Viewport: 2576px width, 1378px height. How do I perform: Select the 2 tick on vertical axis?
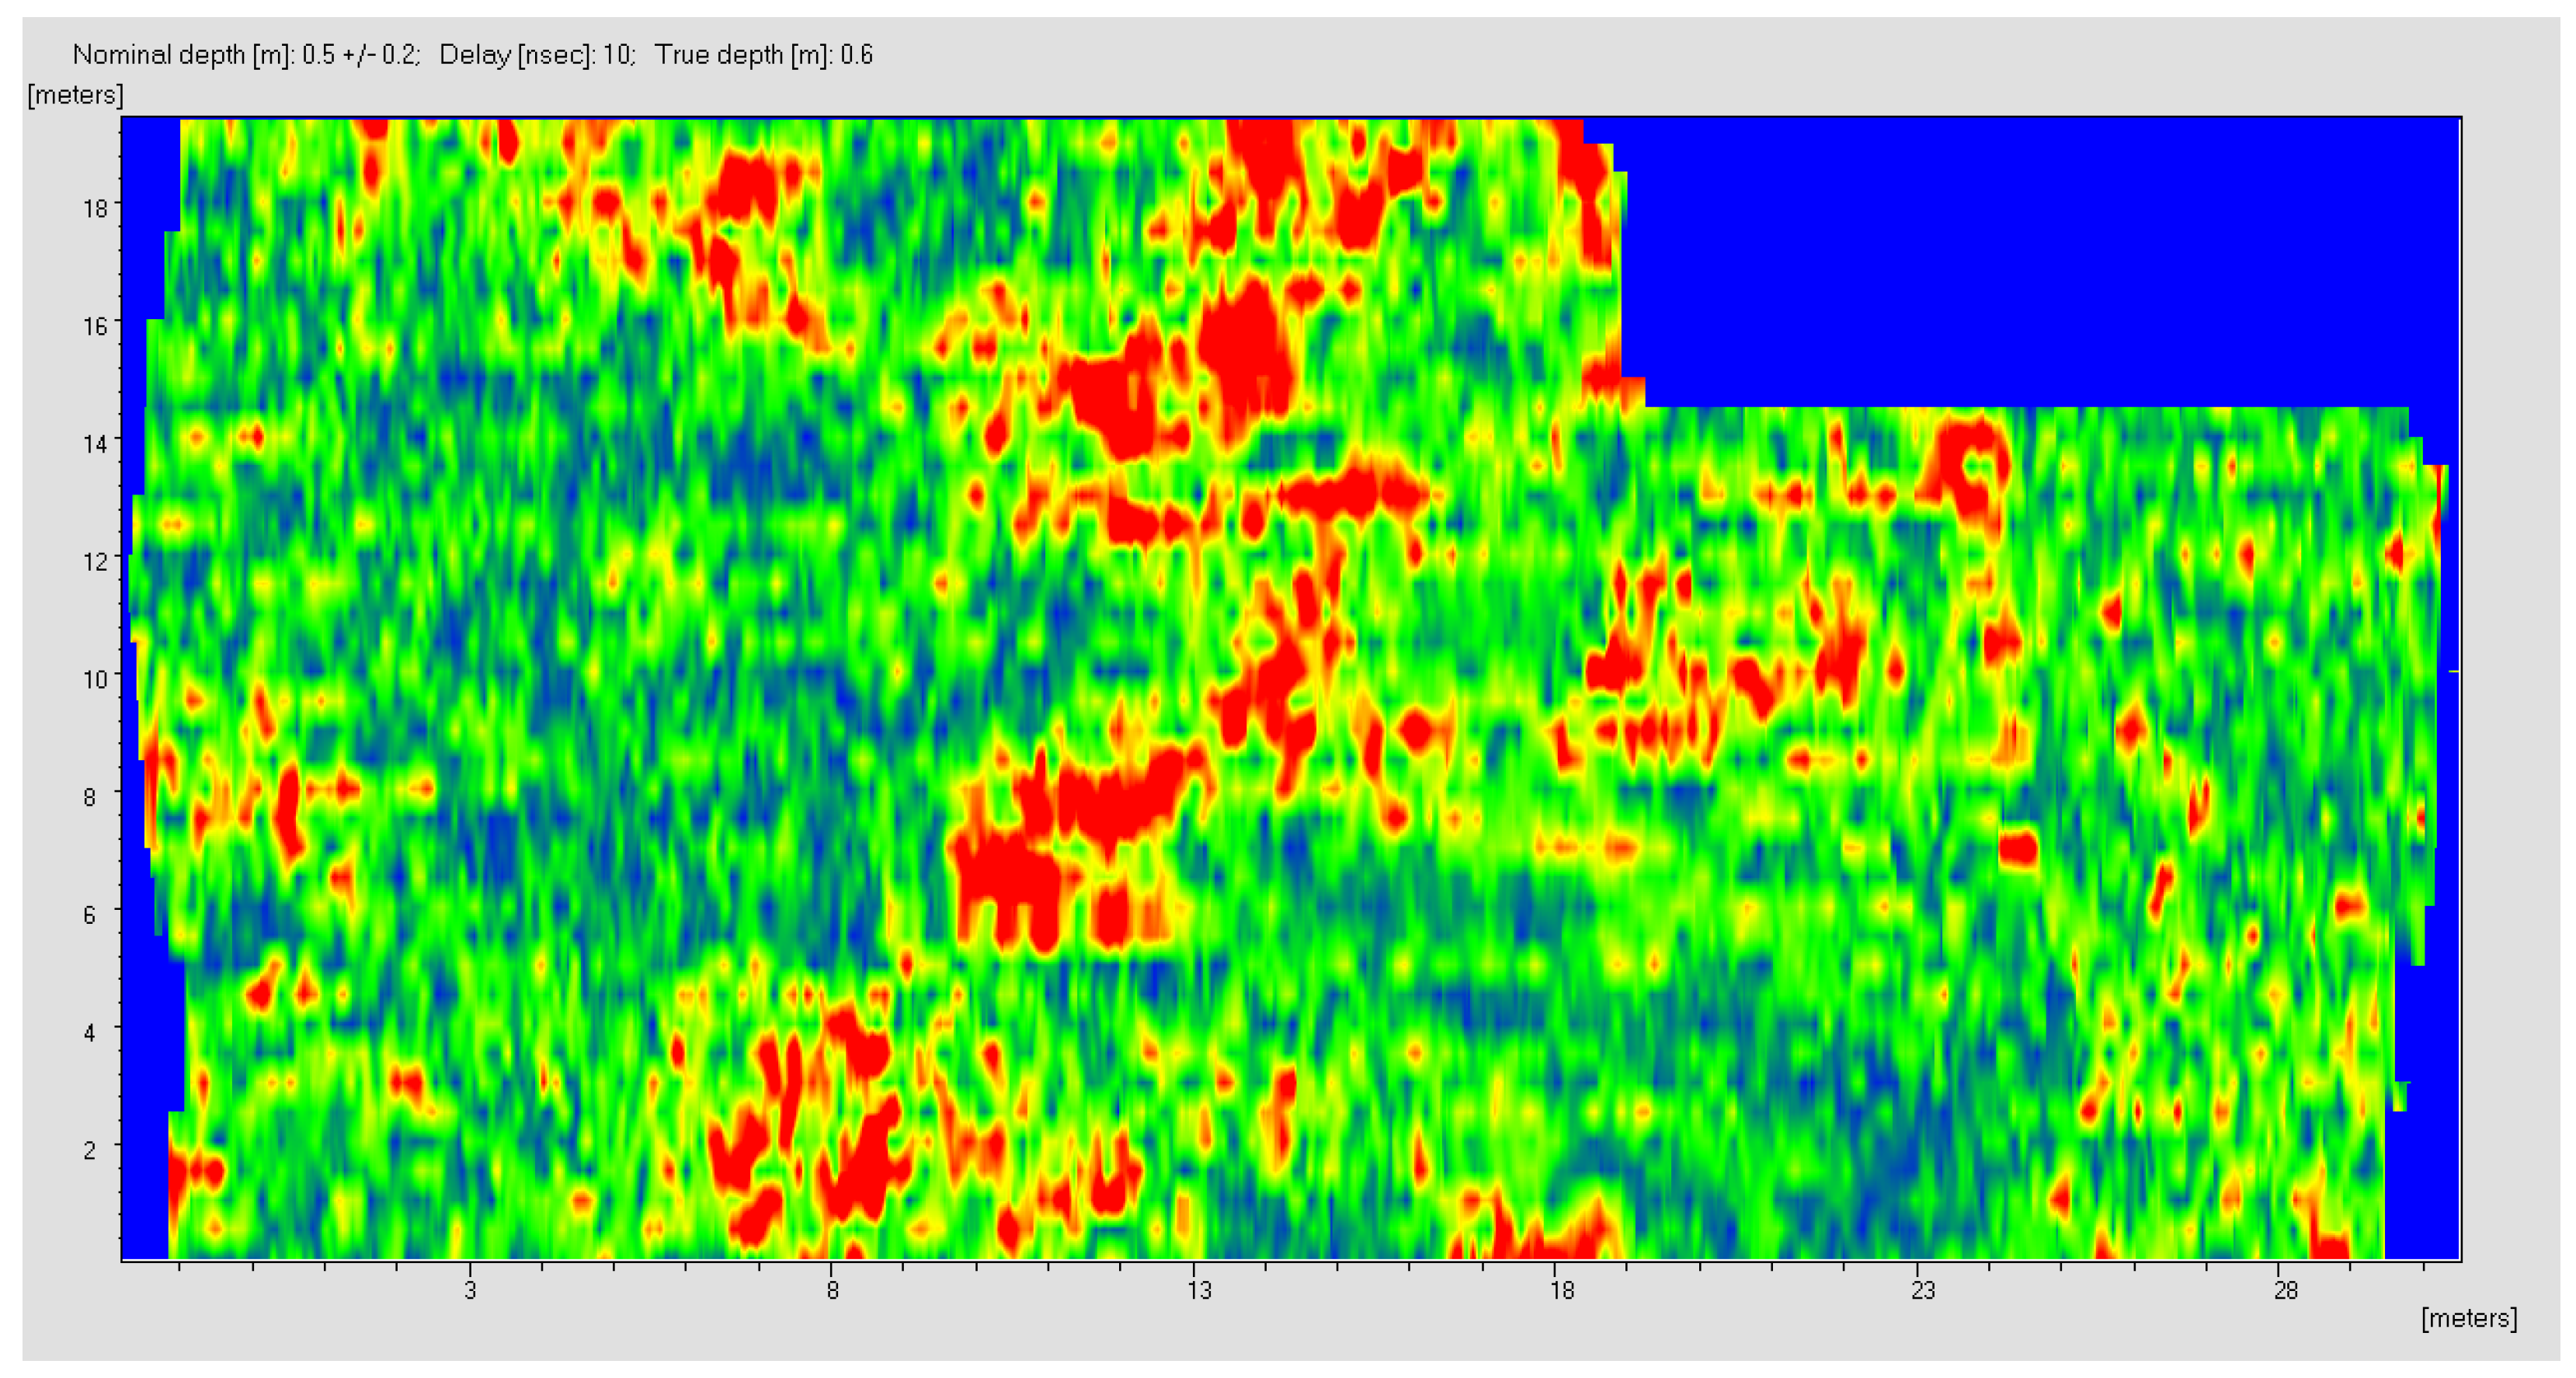pos(90,1150)
